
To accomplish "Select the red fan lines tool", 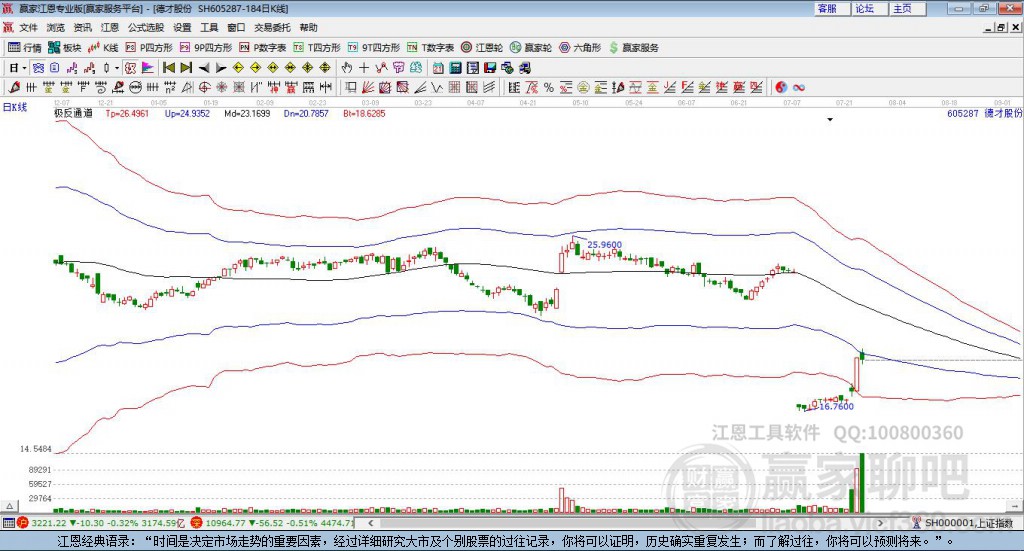I will point(368,87).
